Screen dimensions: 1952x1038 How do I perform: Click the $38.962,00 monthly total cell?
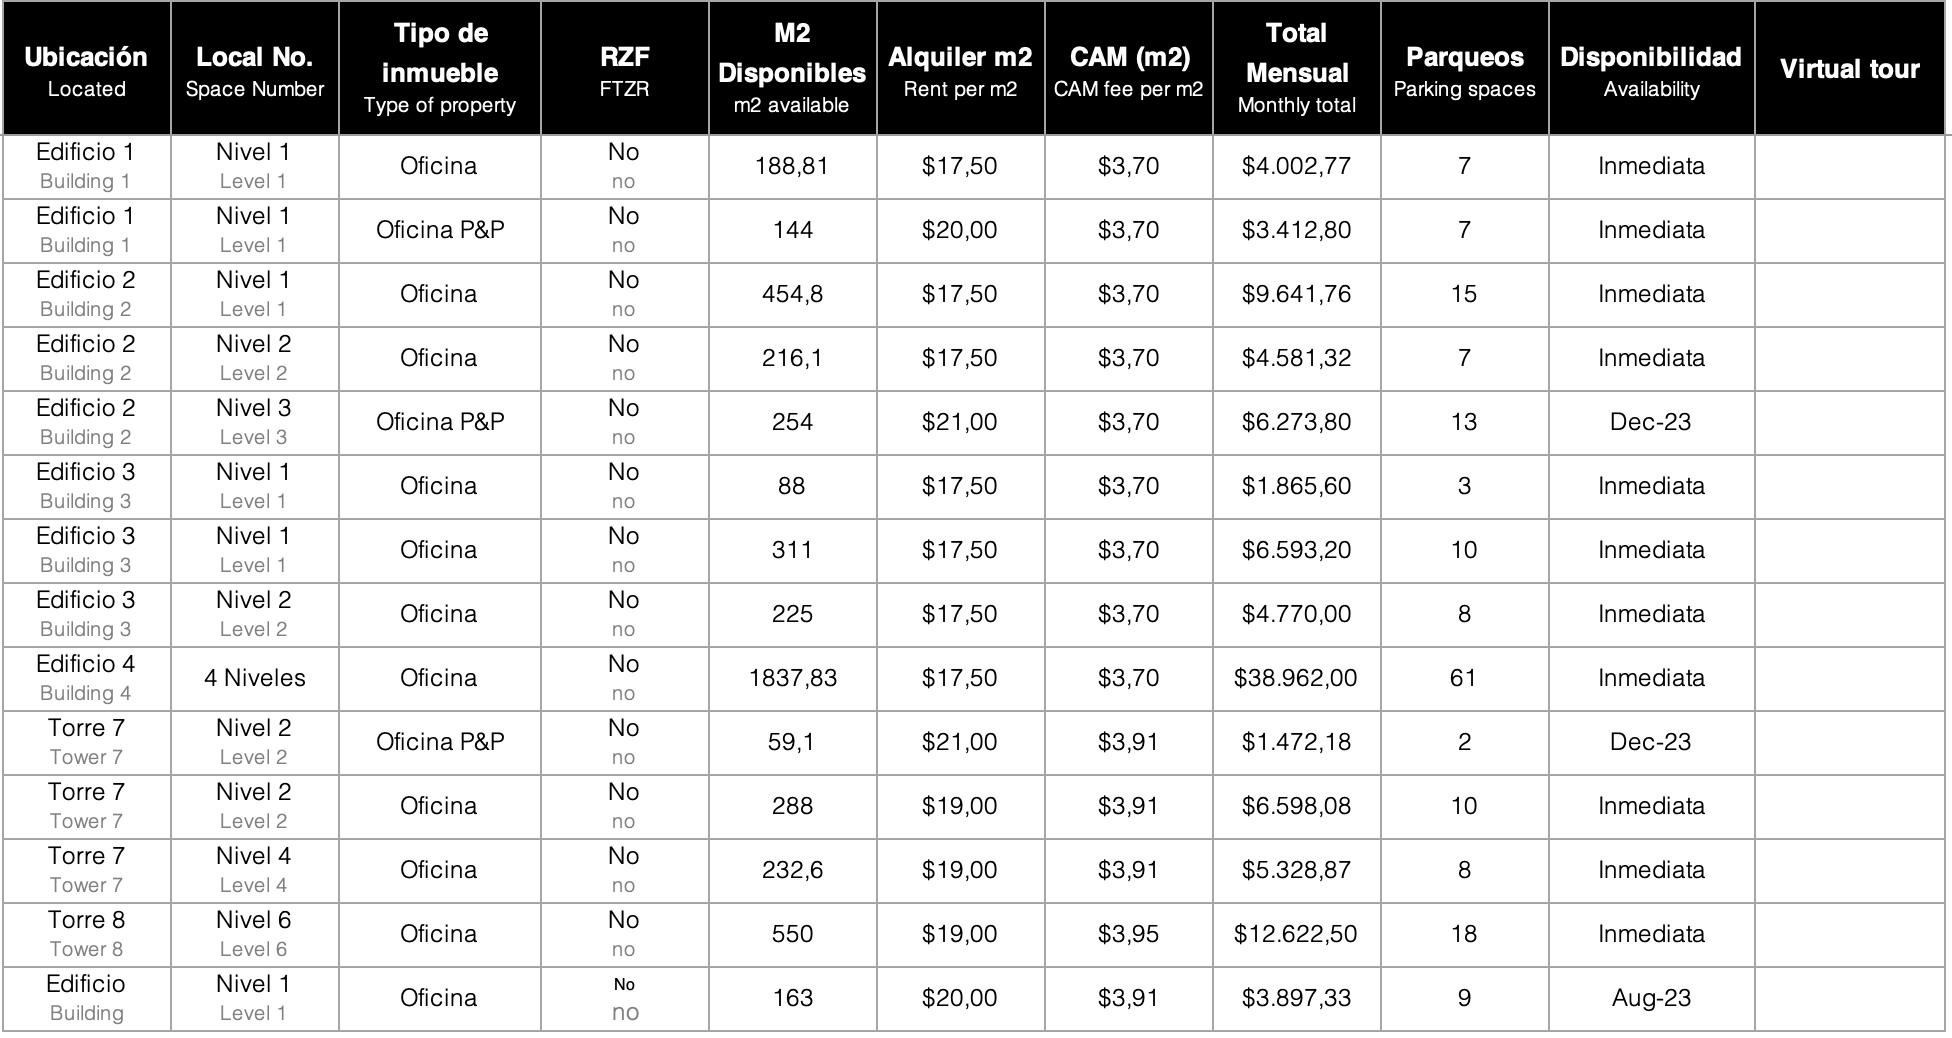tap(1296, 679)
